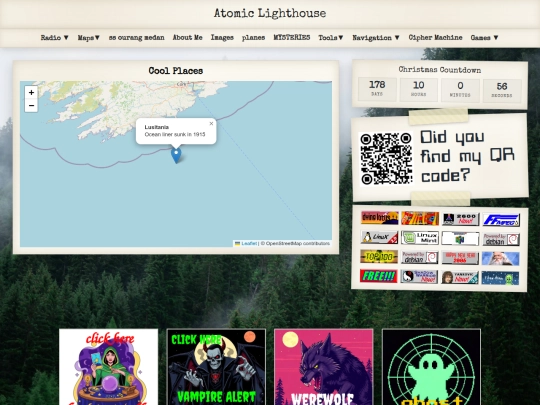Expand the Radio dropdown menu

(x=54, y=38)
